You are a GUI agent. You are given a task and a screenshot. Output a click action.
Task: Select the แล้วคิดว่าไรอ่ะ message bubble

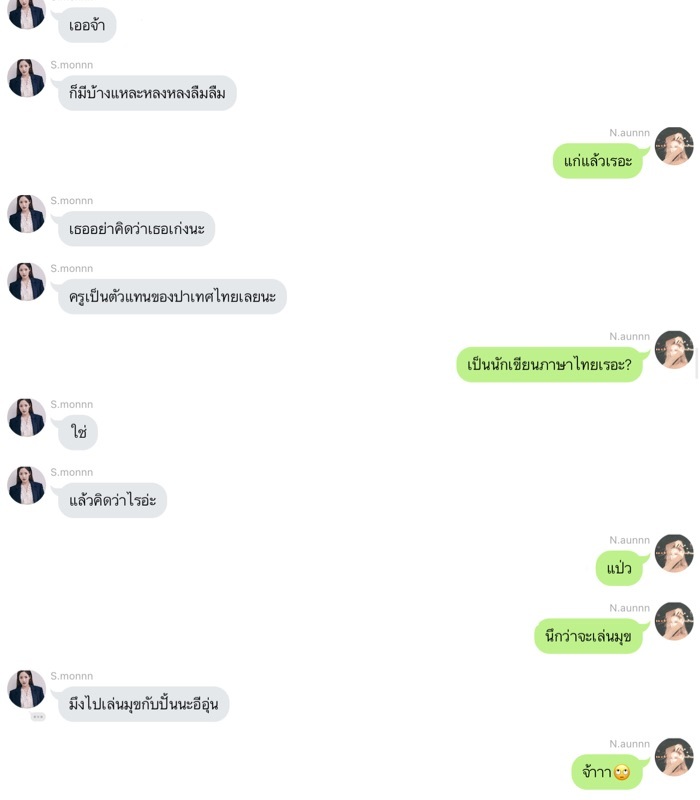pos(112,500)
